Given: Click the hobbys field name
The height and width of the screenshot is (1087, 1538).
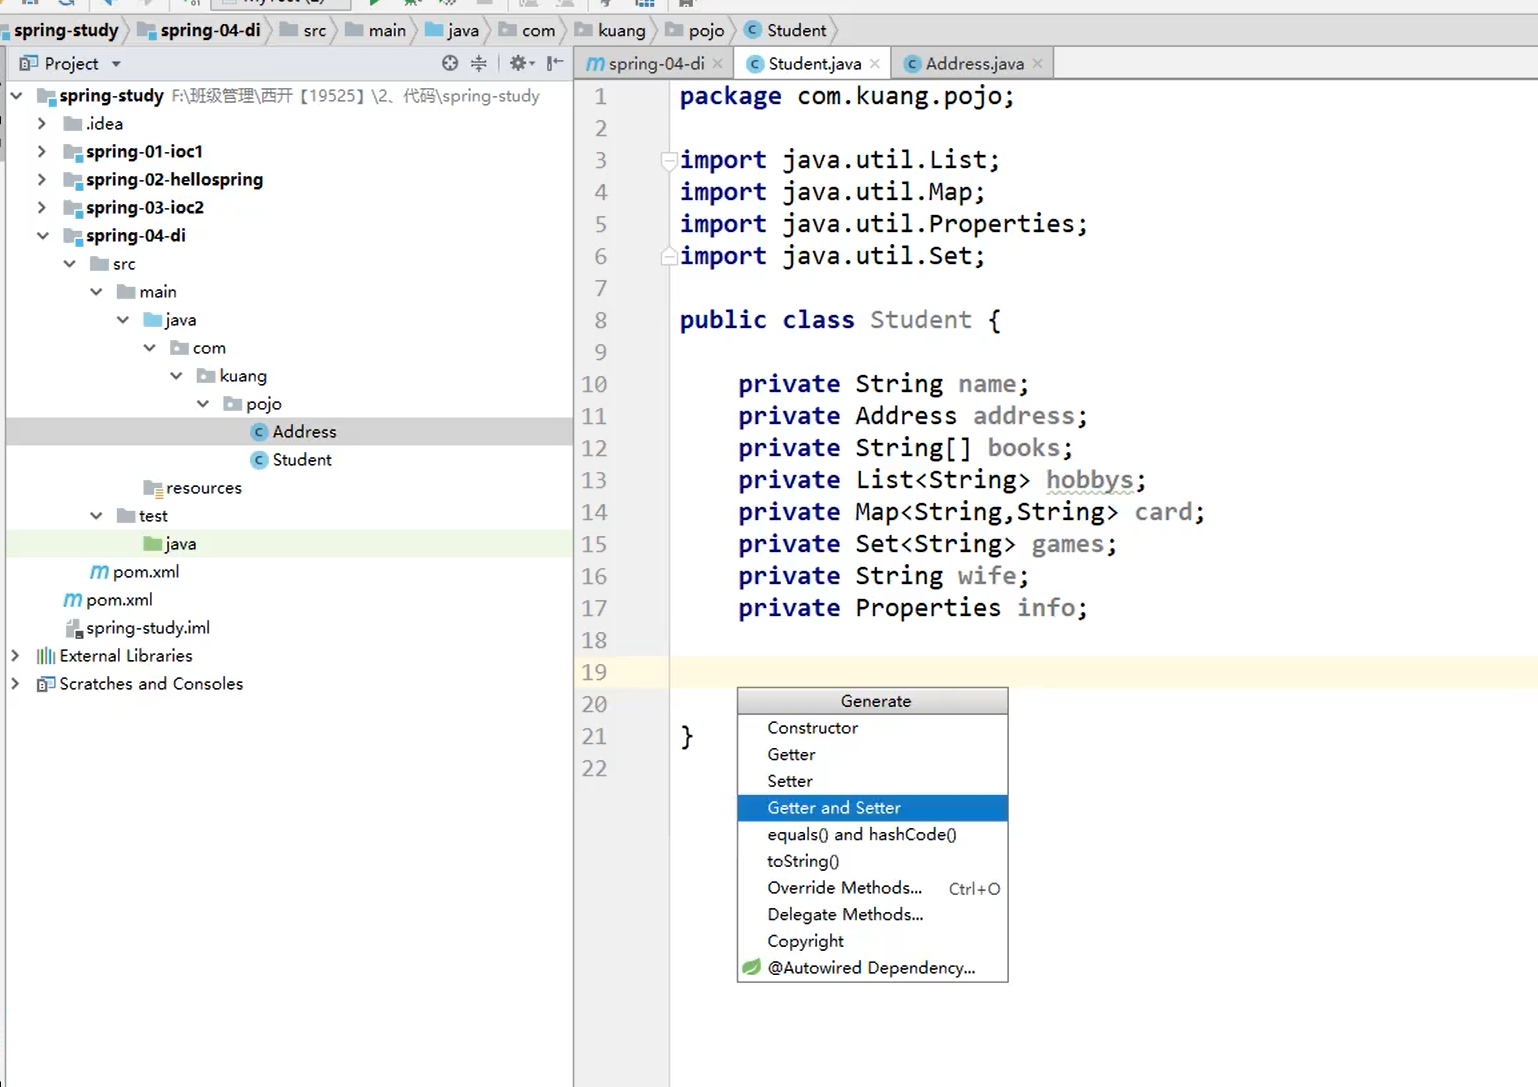Looking at the screenshot, I should click(x=1089, y=480).
